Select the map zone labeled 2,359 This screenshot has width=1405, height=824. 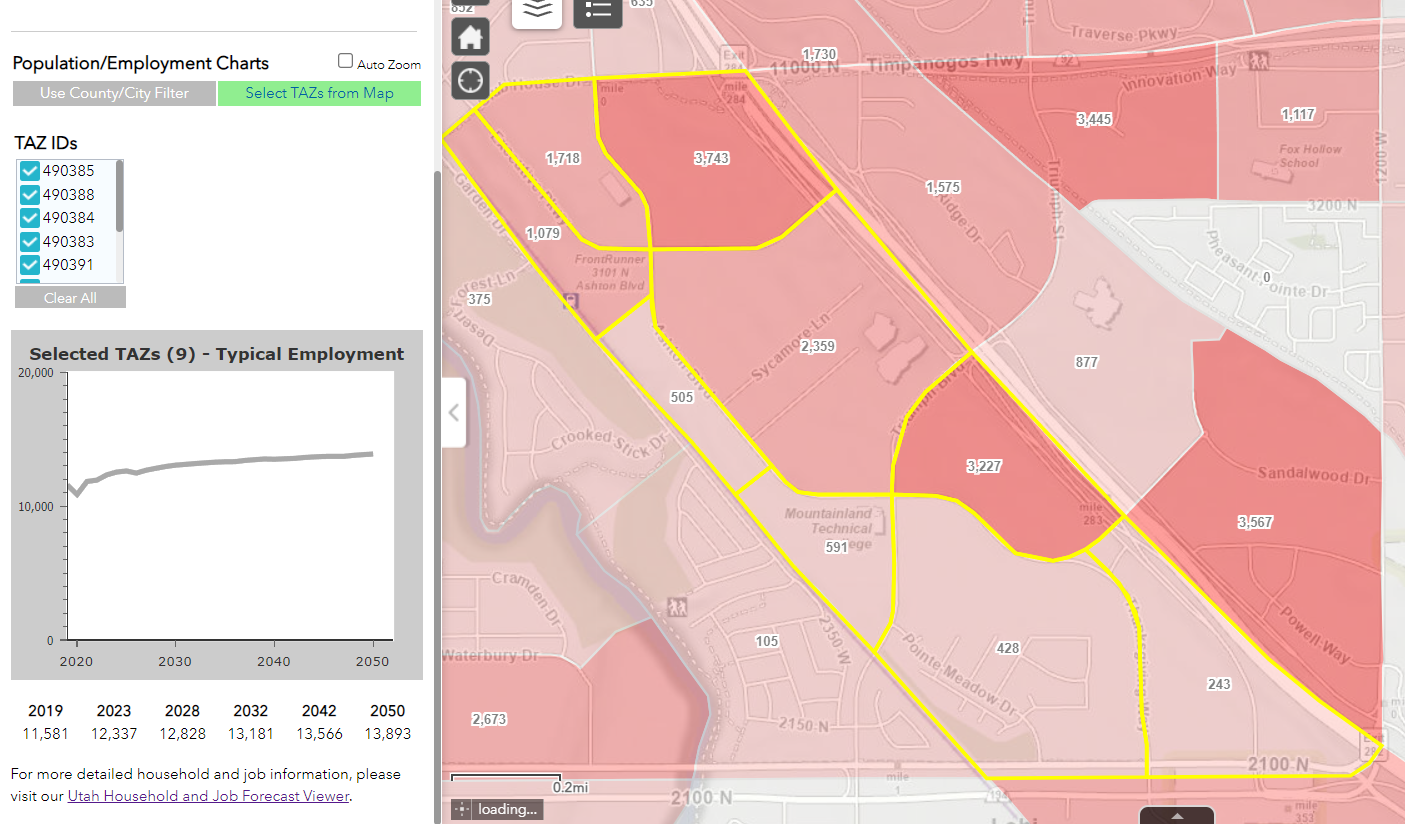[817, 346]
